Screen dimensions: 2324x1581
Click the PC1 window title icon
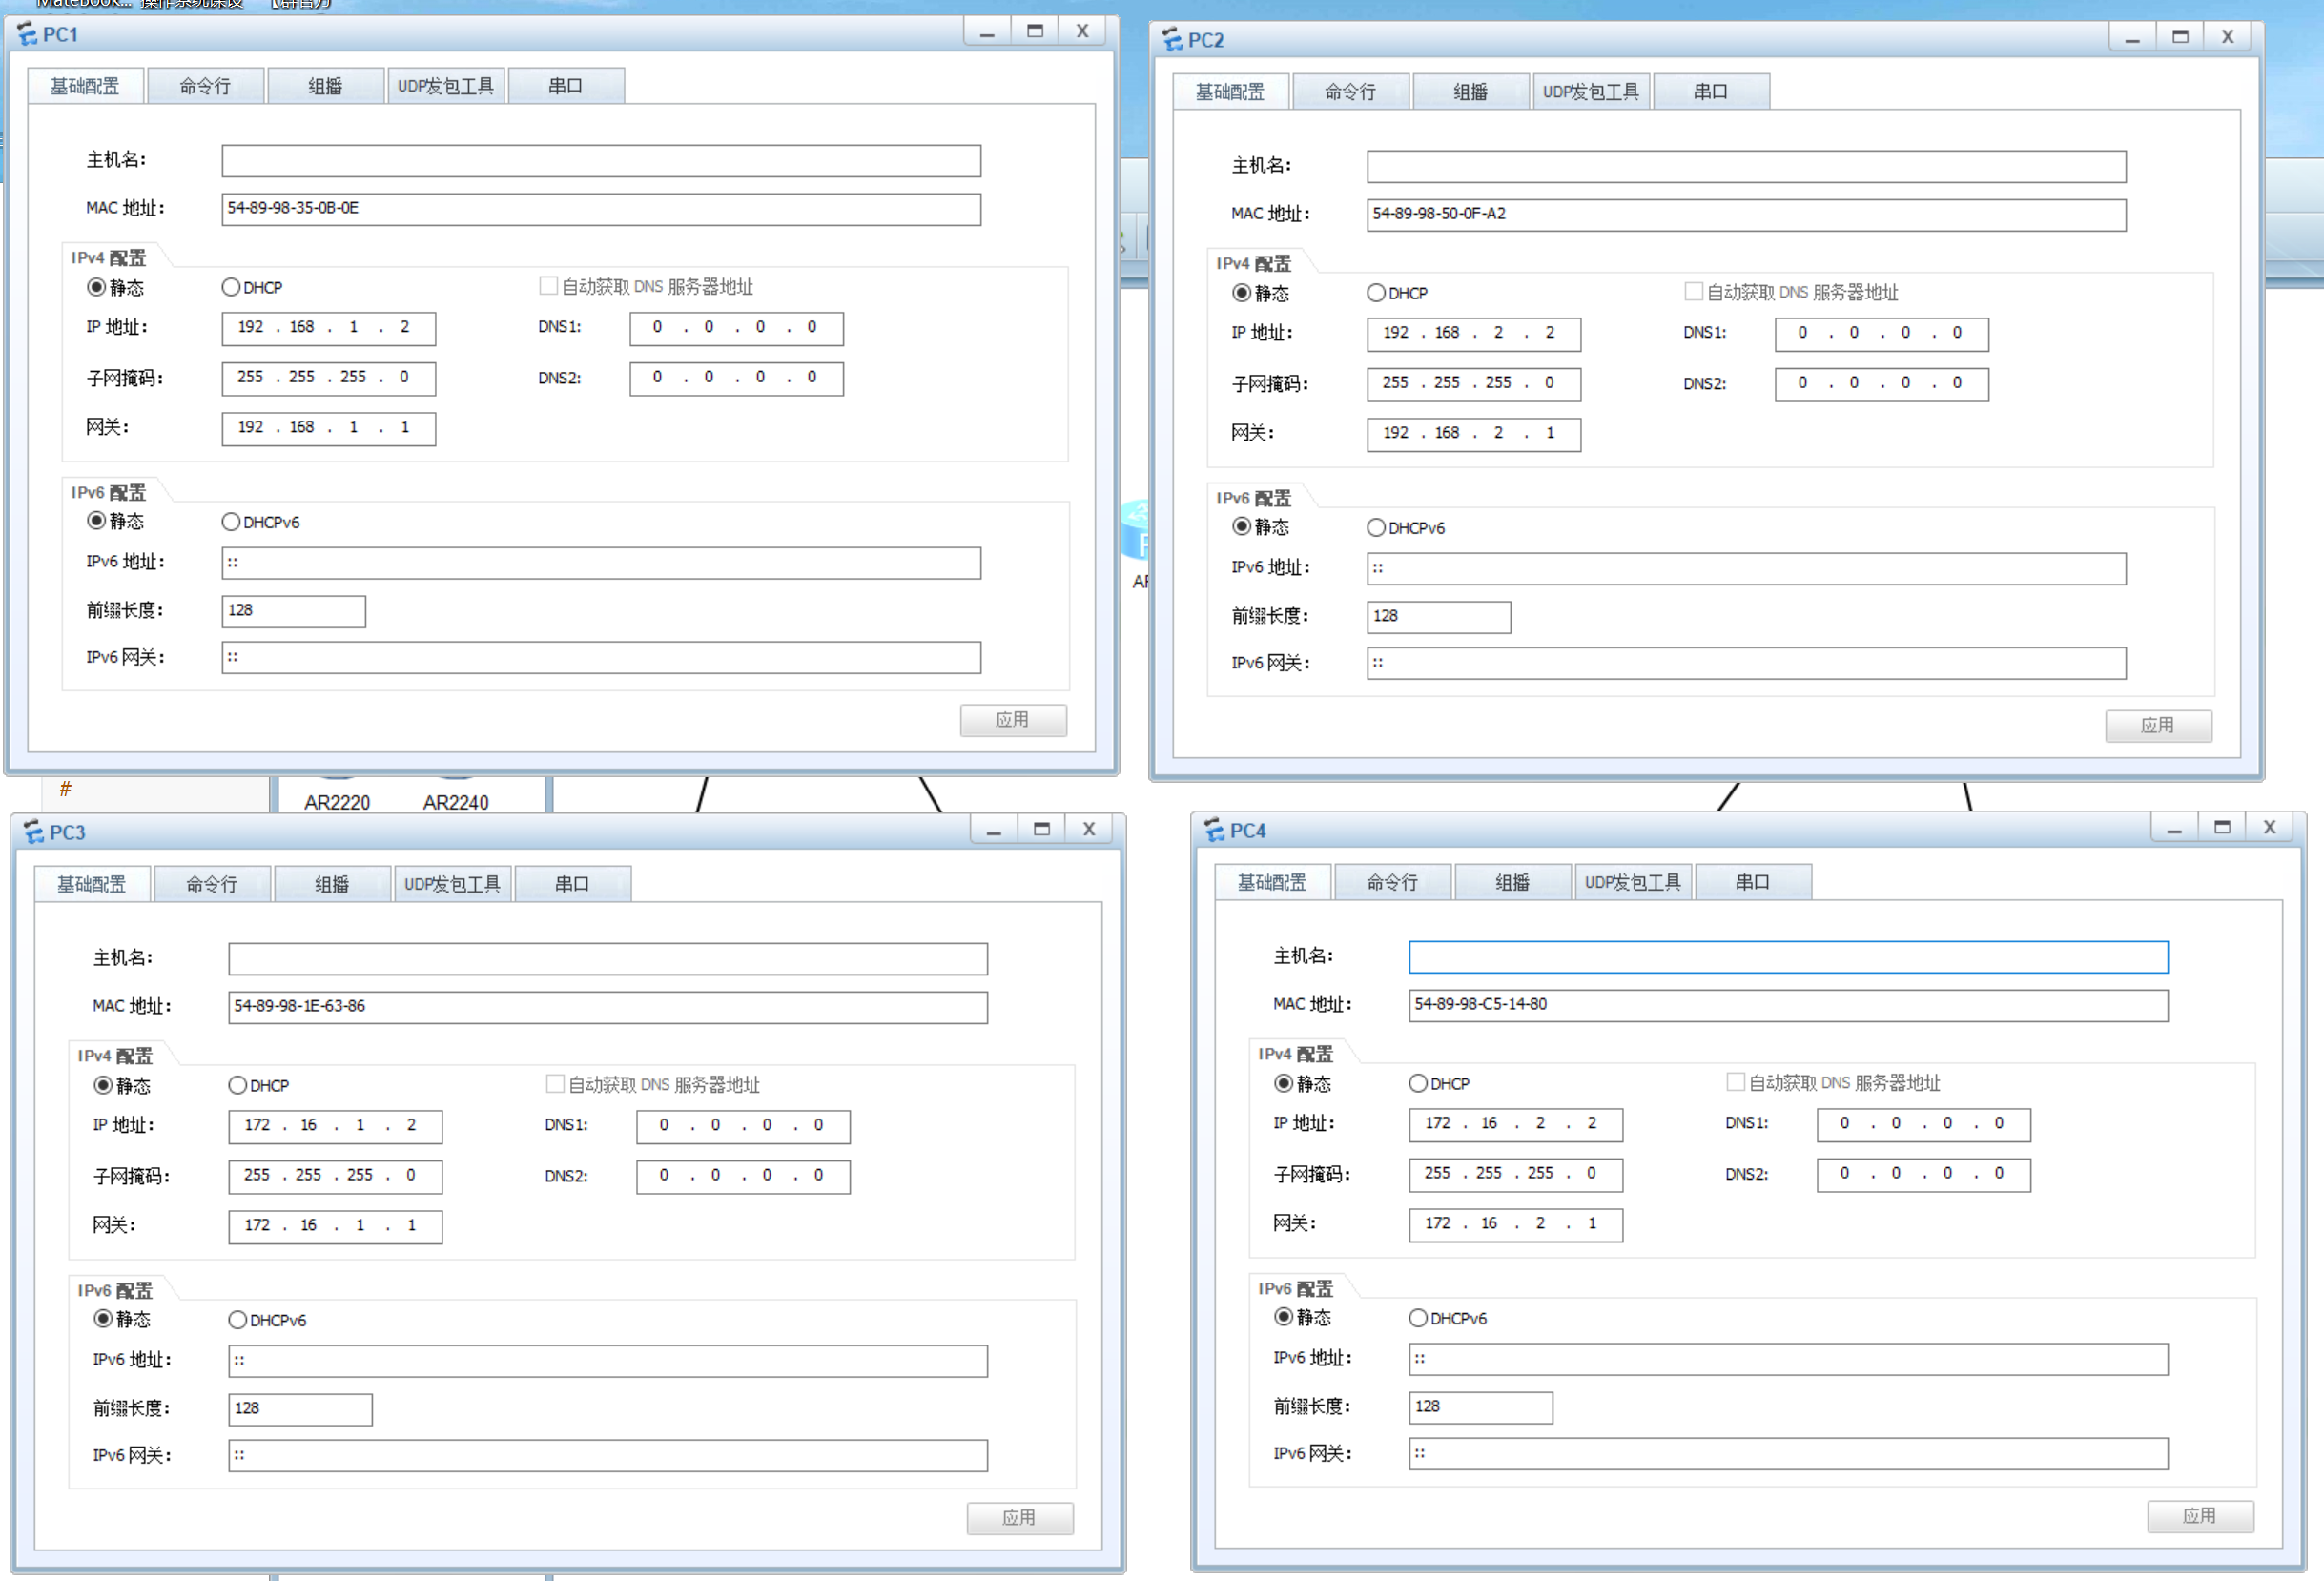pyautogui.click(x=27, y=35)
